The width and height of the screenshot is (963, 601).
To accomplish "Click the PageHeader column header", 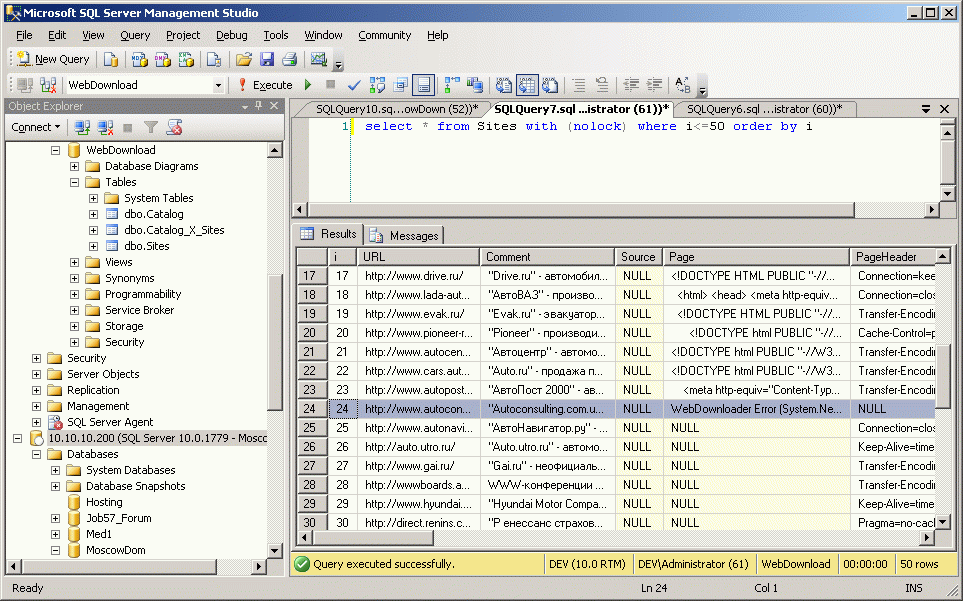I will (893, 257).
